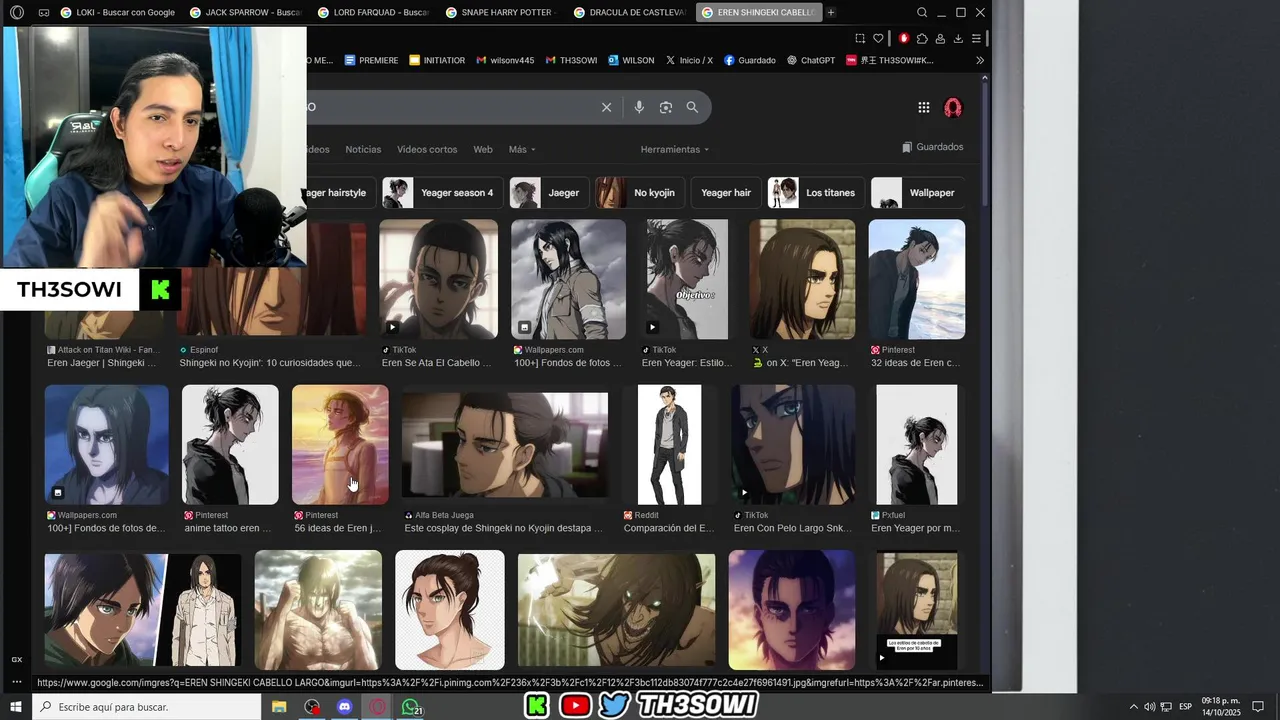This screenshot has width=1280, height=720.
Task: Switch to the SNAPE HARRY POTTER tab
Action: click(503, 12)
